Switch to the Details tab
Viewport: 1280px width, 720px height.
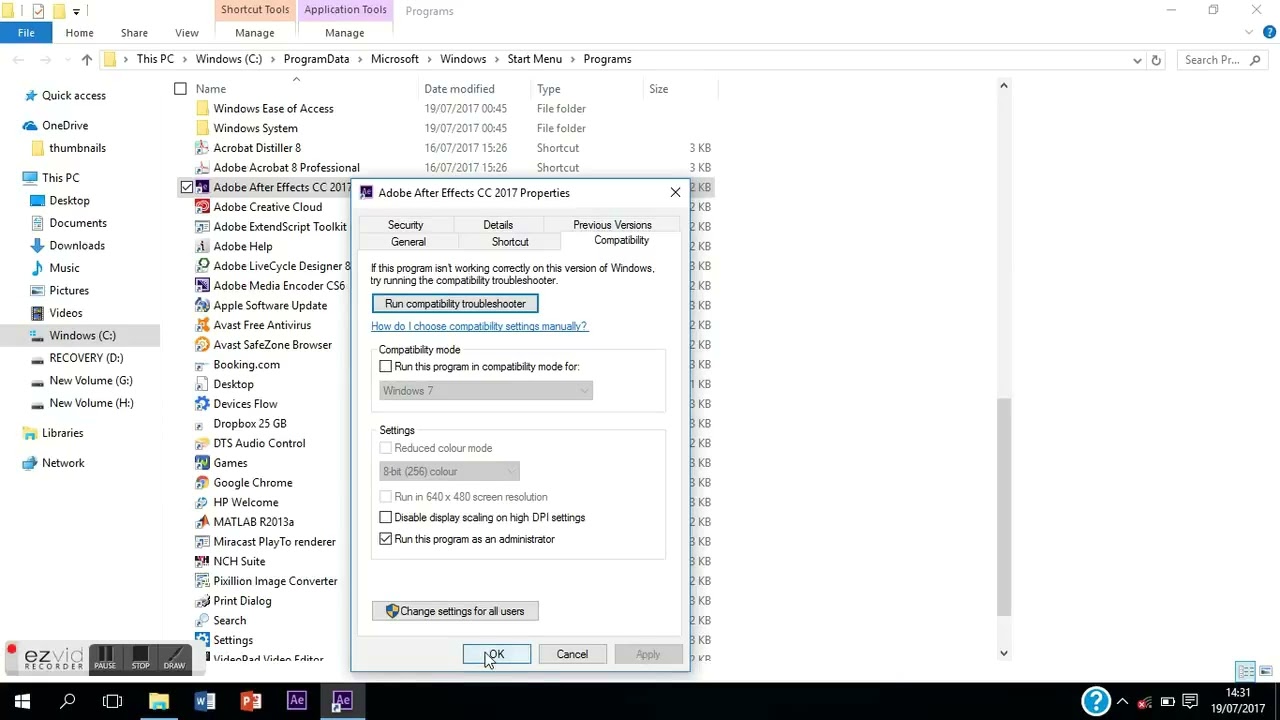pyautogui.click(x=498, y=225)
